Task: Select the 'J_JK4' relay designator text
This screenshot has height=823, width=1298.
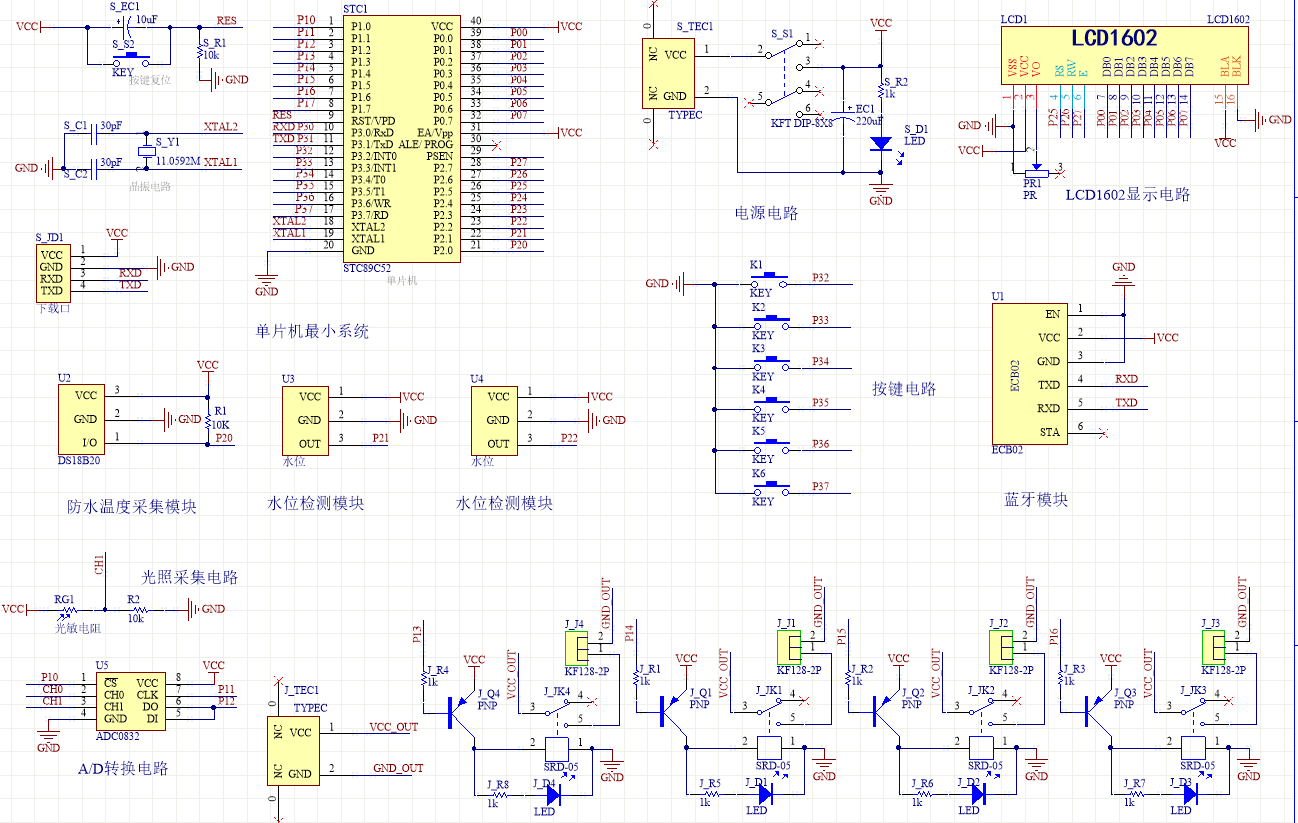Action: tap(556, 691)
